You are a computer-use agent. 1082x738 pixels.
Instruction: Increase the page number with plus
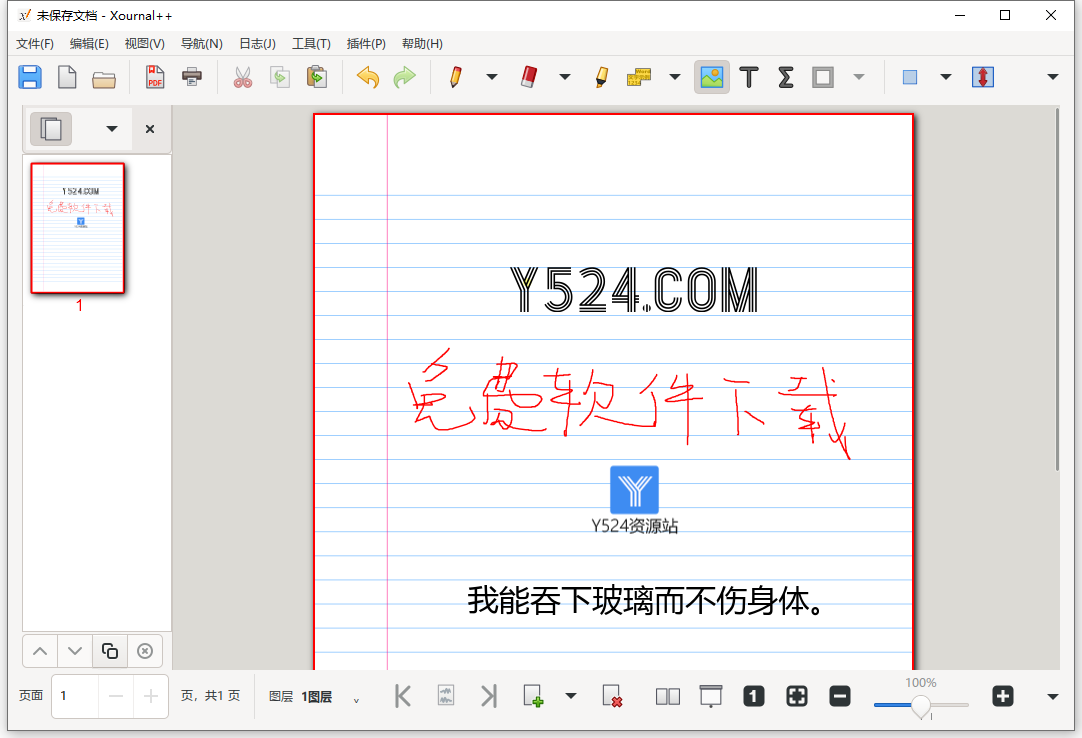150,696
